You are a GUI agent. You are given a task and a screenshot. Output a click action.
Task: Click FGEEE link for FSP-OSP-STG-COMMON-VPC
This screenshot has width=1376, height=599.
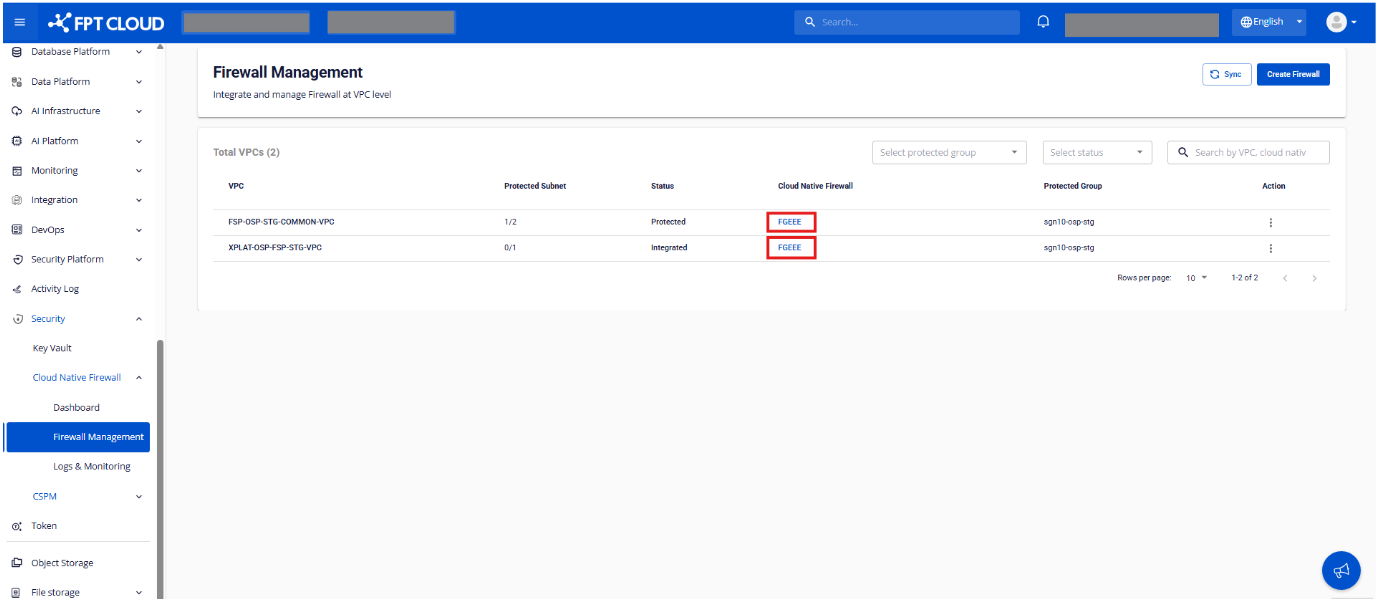click(x=790, y=222)
